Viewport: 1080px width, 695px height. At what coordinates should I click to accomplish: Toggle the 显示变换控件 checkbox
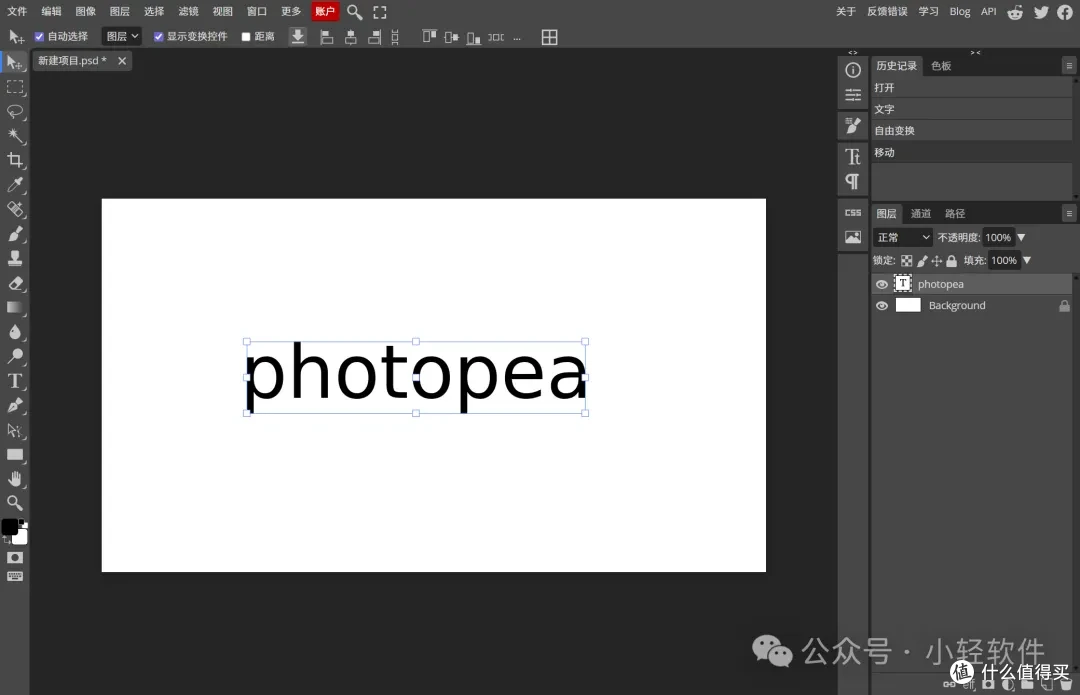pyautogui.click(x=158, y=37)
